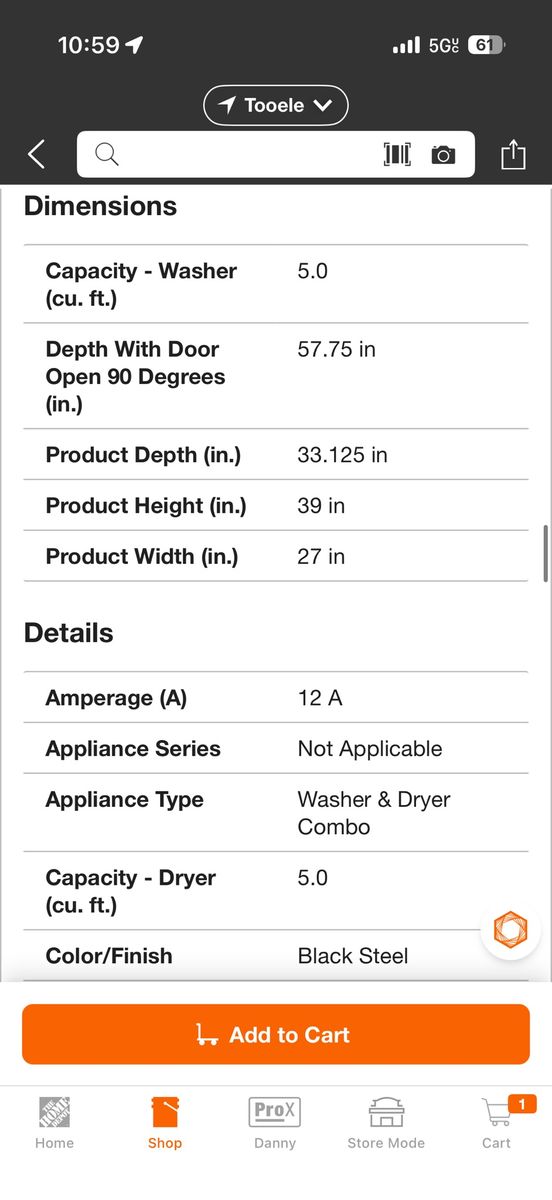Screen dimensions: 552x1200
Task: Switch to the Shop tab
Action: [165, 1122]
